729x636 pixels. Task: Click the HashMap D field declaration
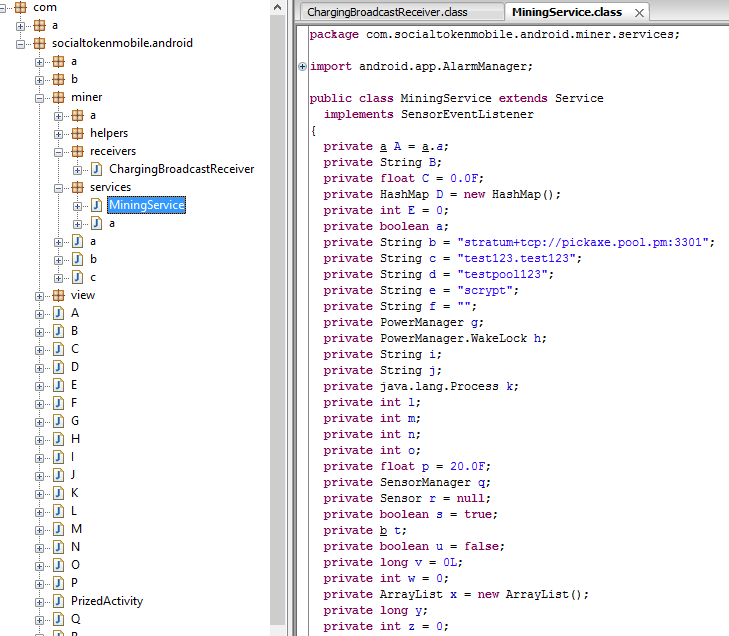coord(442,194)
